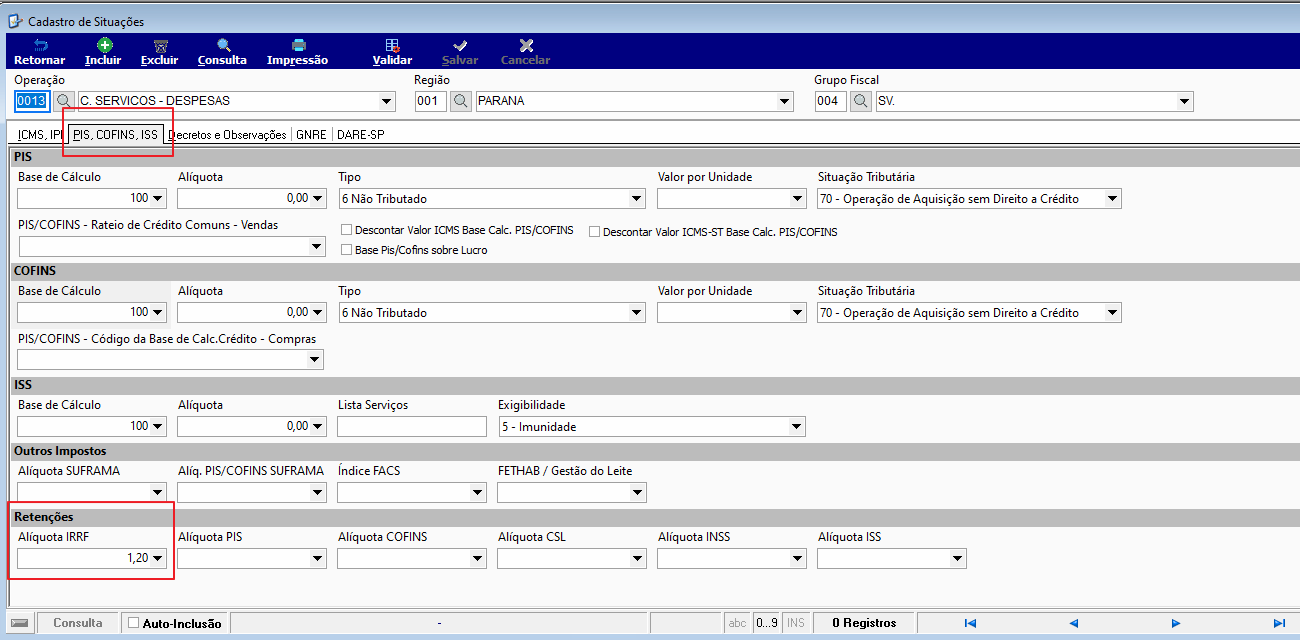Click the PIS Alíquota field
This screenshot has width=1300, height=640.
pyautogui.click(x=251, y=199)
